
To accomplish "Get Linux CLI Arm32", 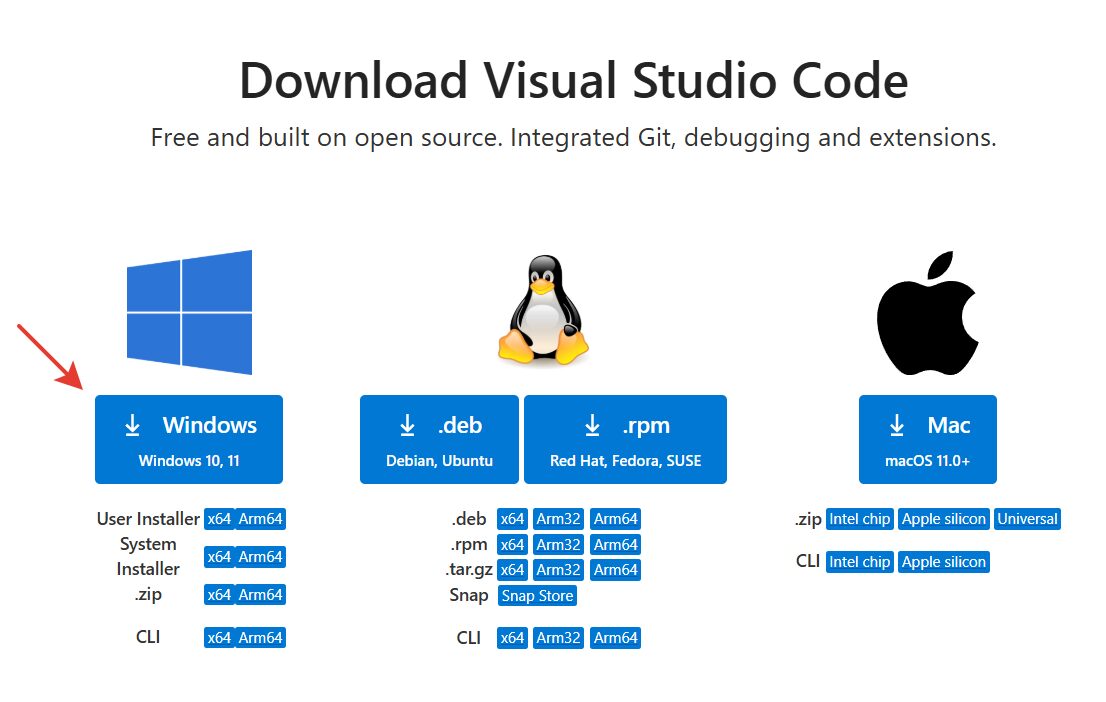I will coord(559,638).
